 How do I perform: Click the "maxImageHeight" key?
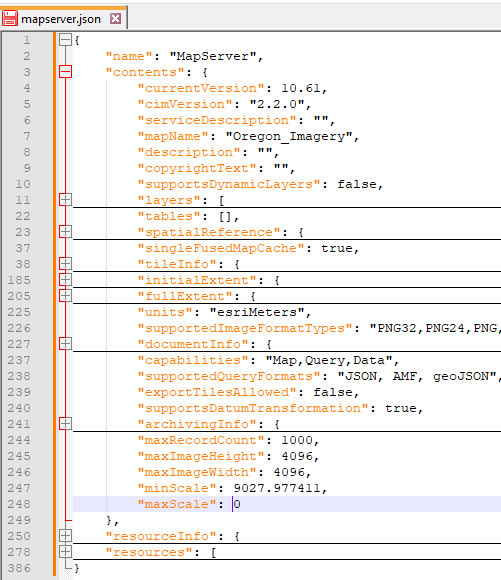[201, 456]
